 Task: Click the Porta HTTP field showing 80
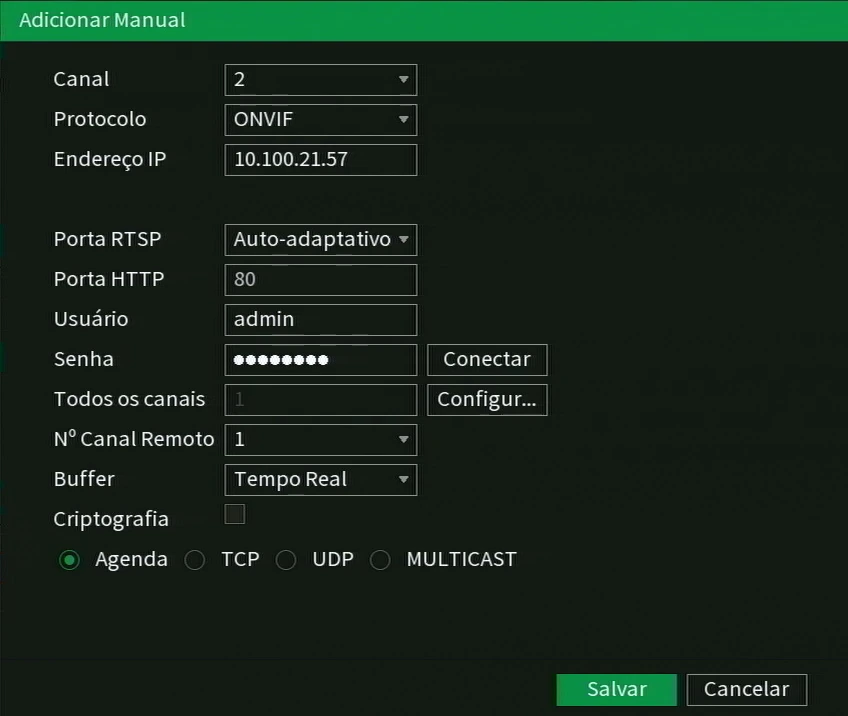[x=321, y=280]
